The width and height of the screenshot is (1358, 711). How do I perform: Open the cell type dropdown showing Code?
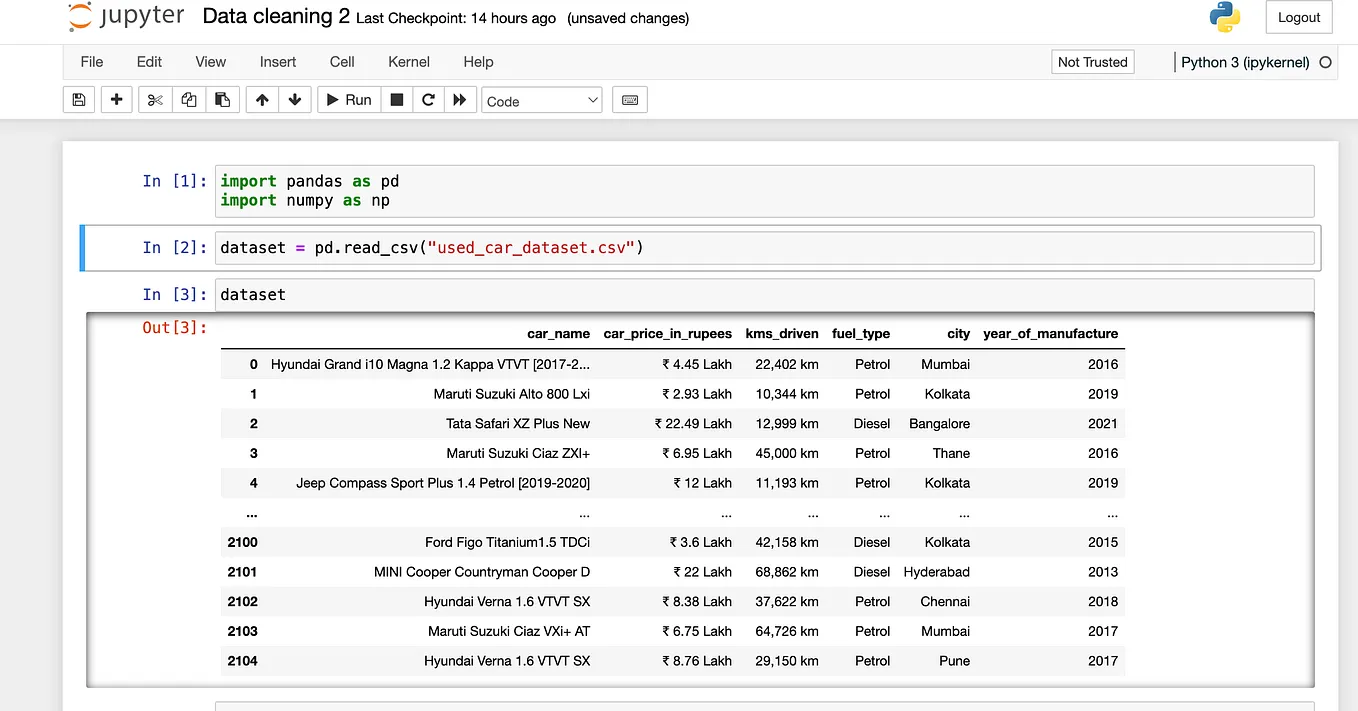coord(541,99)
